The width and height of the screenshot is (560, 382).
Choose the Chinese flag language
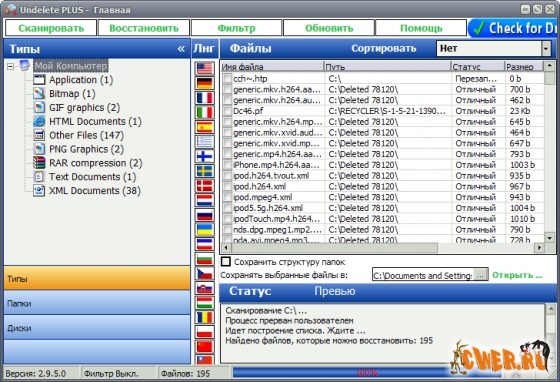pos(205,346)
